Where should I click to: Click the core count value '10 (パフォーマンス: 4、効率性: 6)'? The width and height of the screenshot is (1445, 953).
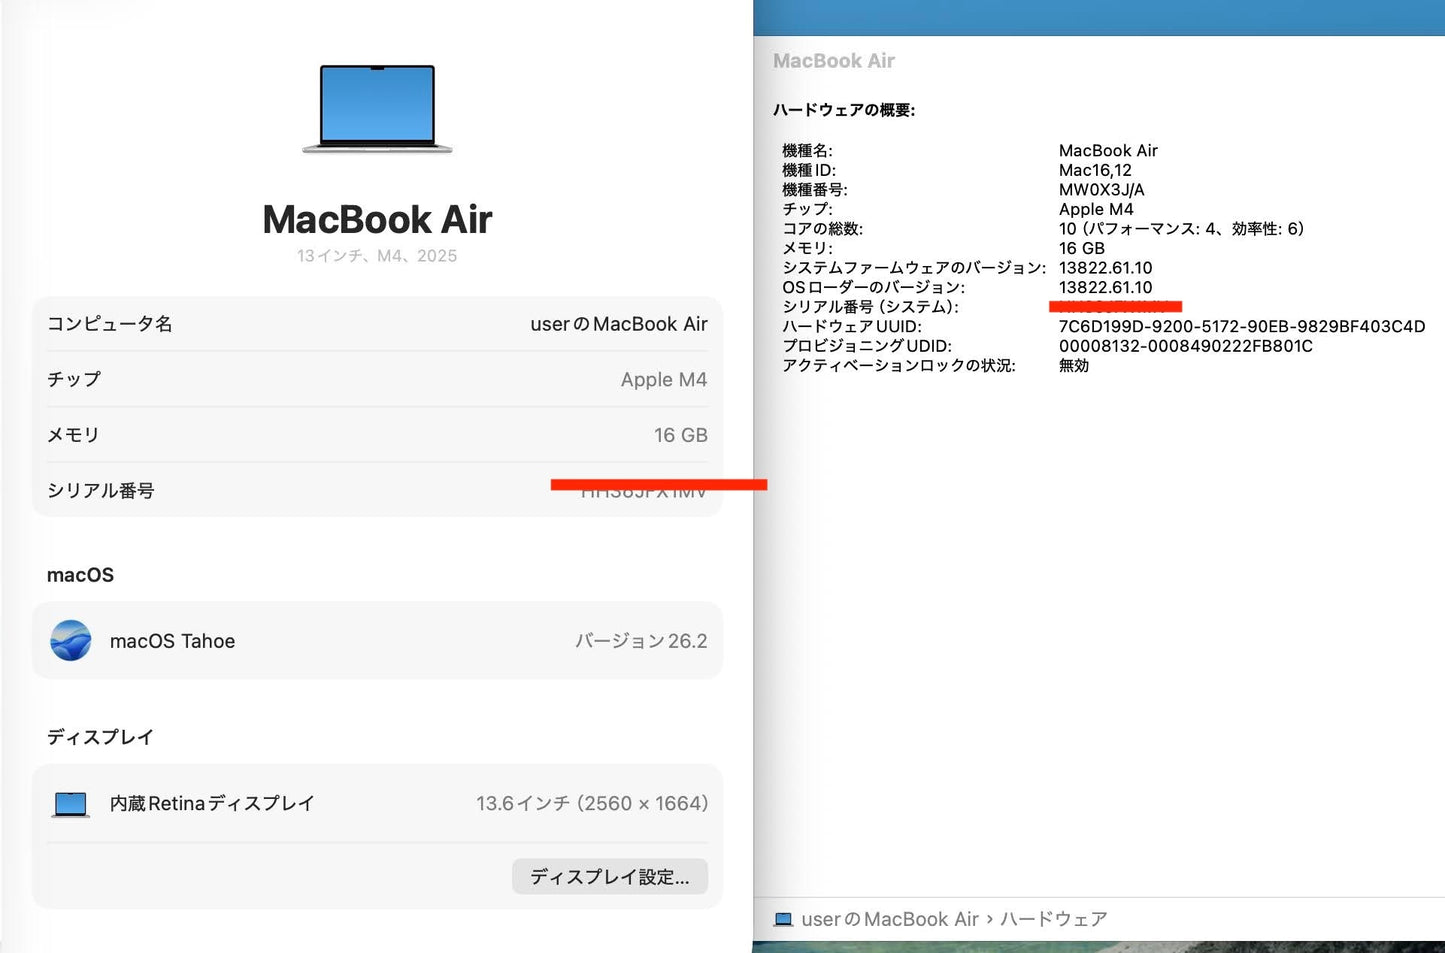pyautogui.click(x=1182, y=229)
